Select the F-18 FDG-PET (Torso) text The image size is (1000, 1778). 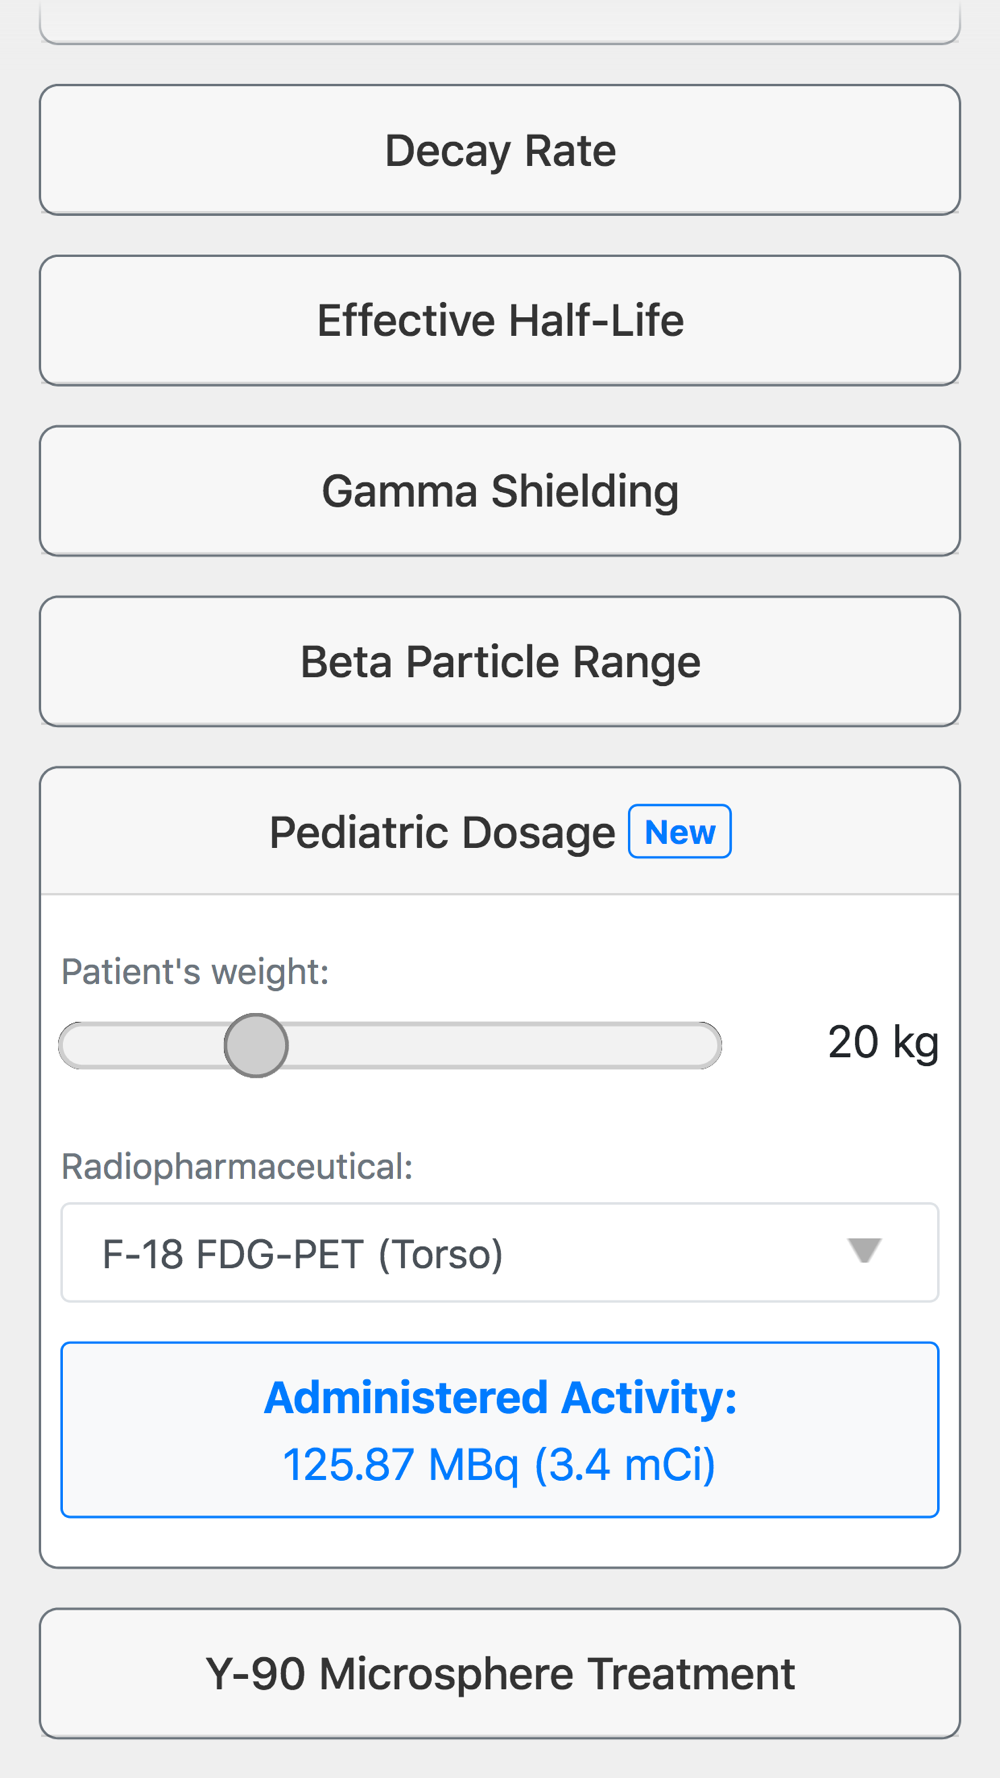click(302, 1254)
